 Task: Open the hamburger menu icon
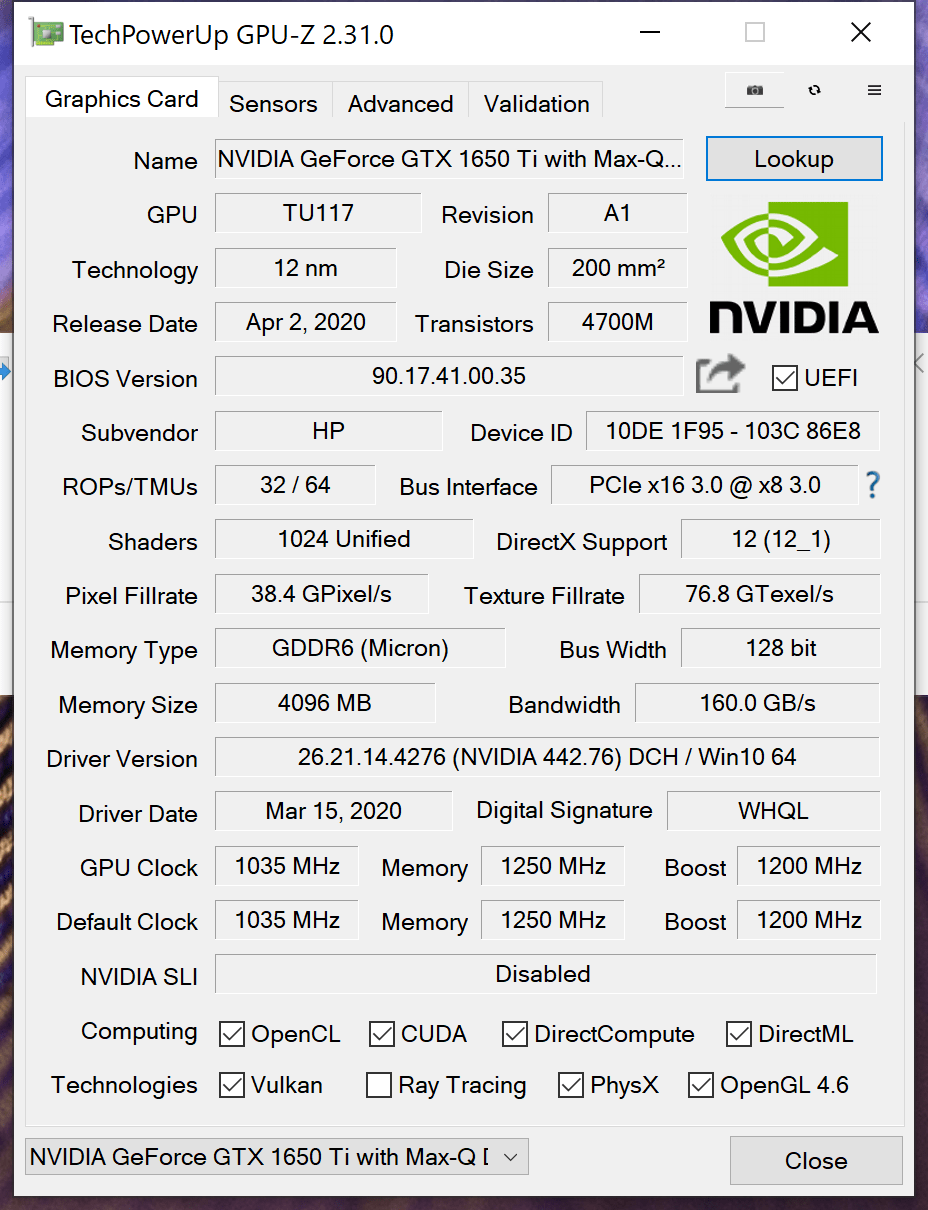[x=874, y=90]
